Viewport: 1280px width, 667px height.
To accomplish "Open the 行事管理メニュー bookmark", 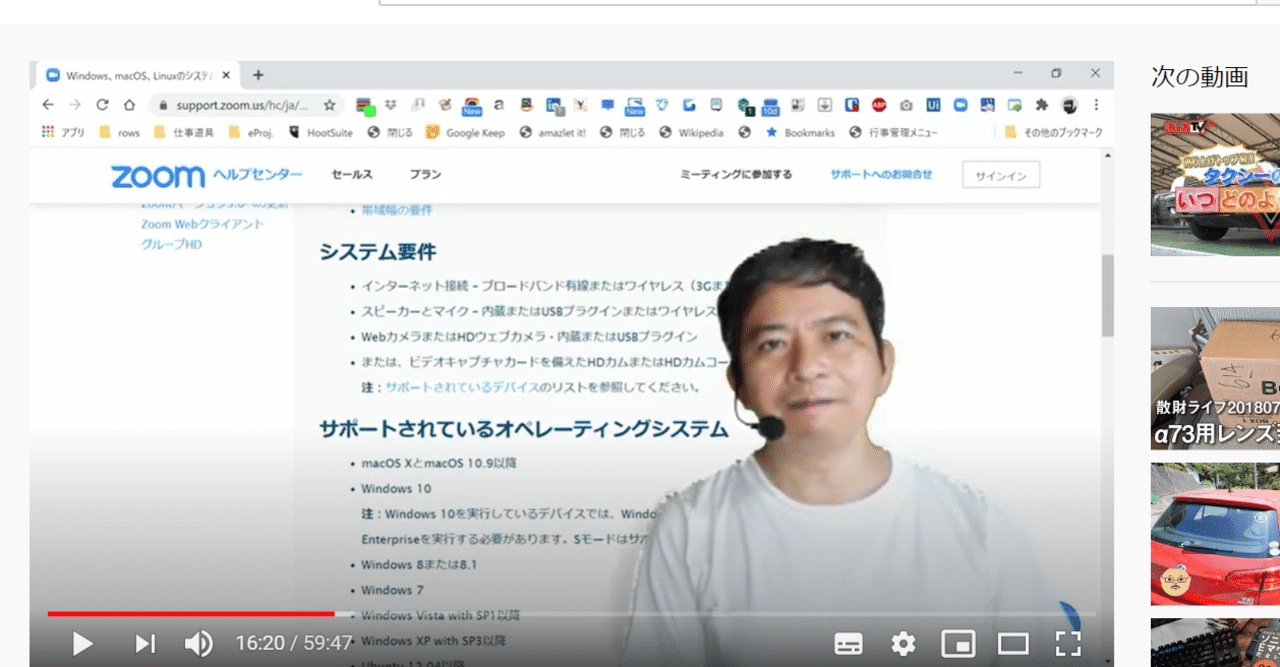I will 893,132.
